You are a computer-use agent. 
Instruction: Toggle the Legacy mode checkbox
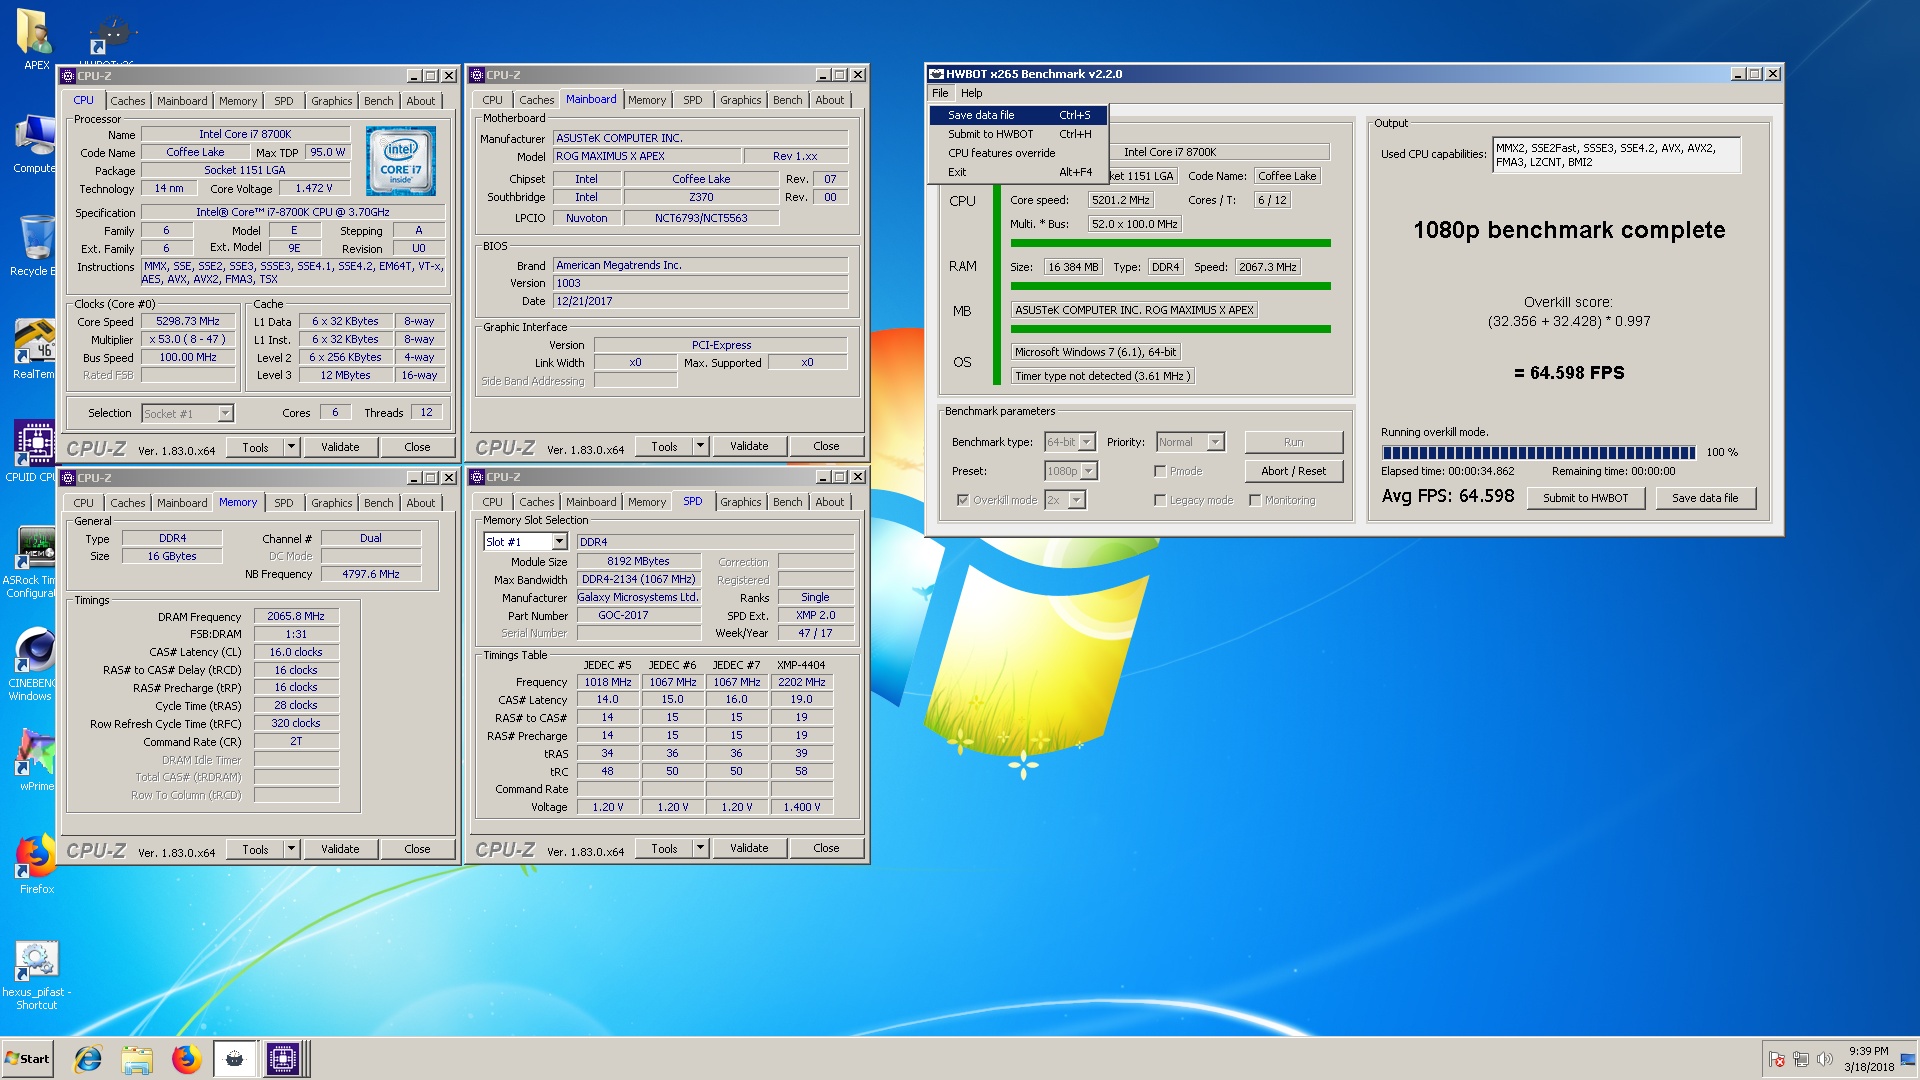point(1160,500)
